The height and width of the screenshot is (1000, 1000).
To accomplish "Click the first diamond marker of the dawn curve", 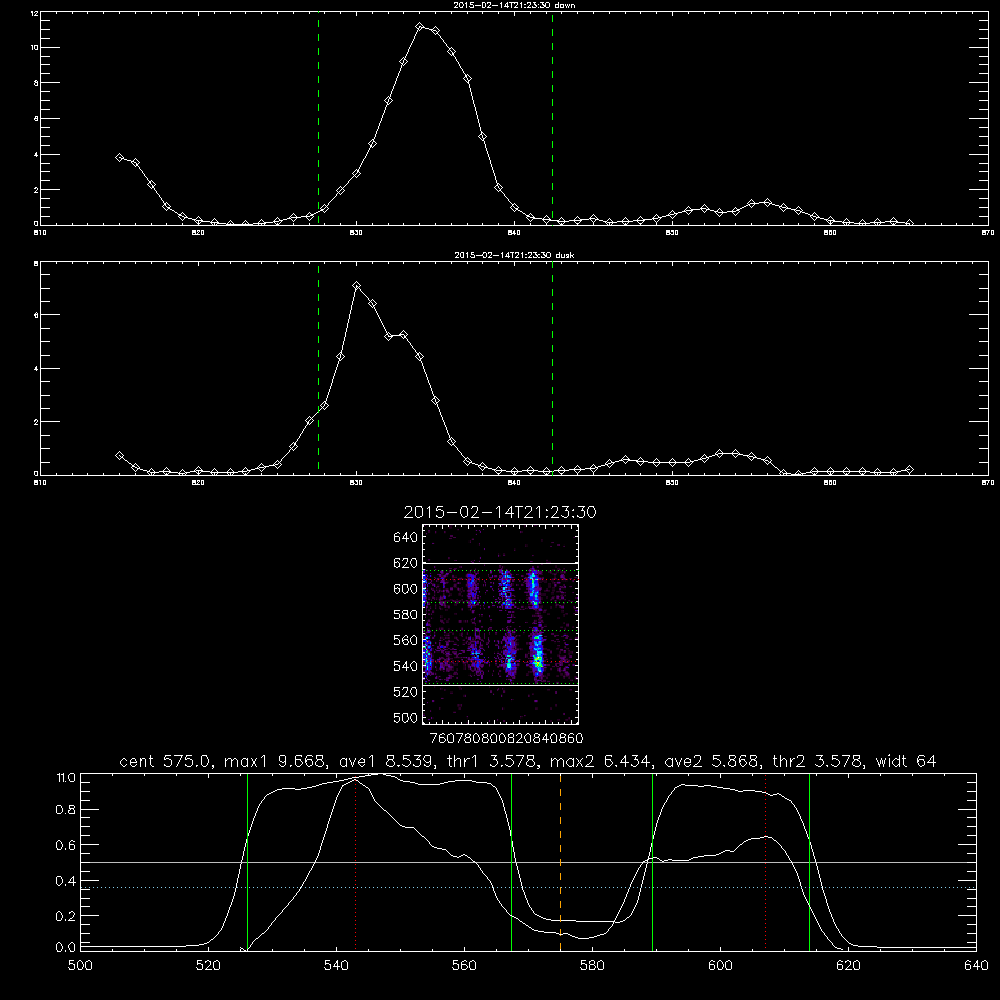I will (x=119, y=157).
